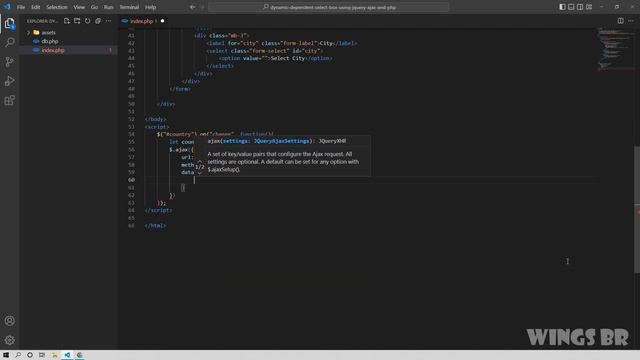The image size is (640, 360).
Task: Open the File menu
Action: (21, 7)
